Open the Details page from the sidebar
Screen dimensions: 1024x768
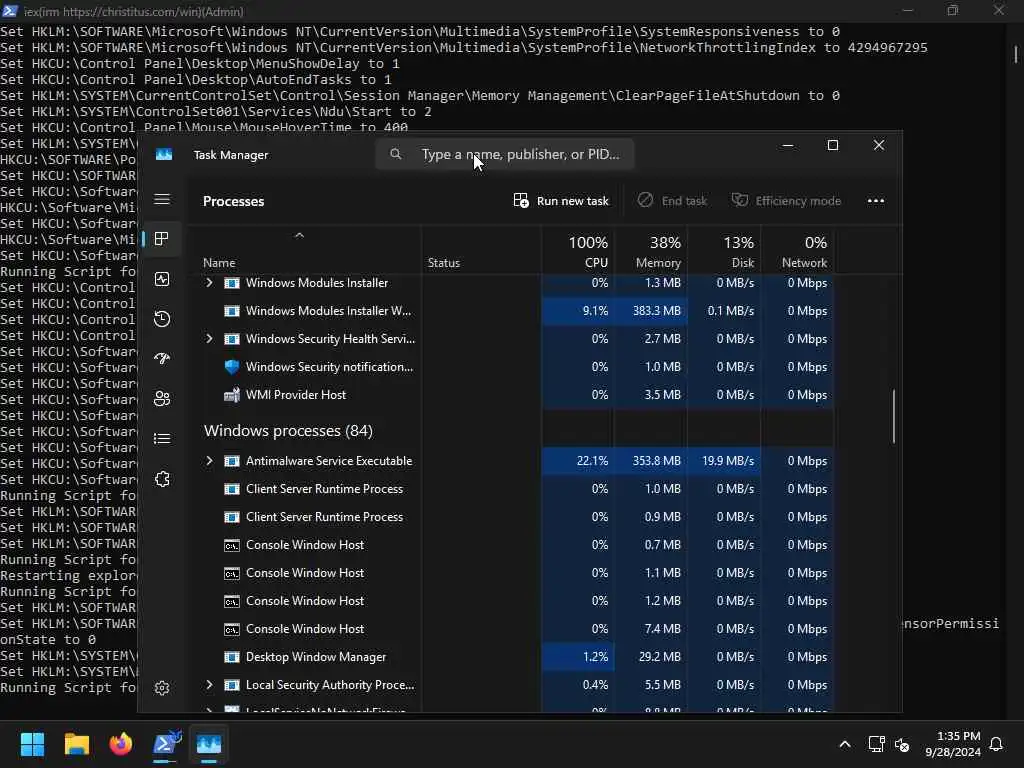click(x=162, y=438)
